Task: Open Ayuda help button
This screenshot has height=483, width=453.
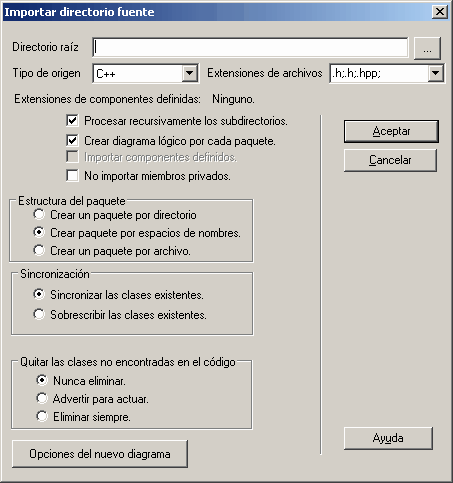Action: (388, 438)
